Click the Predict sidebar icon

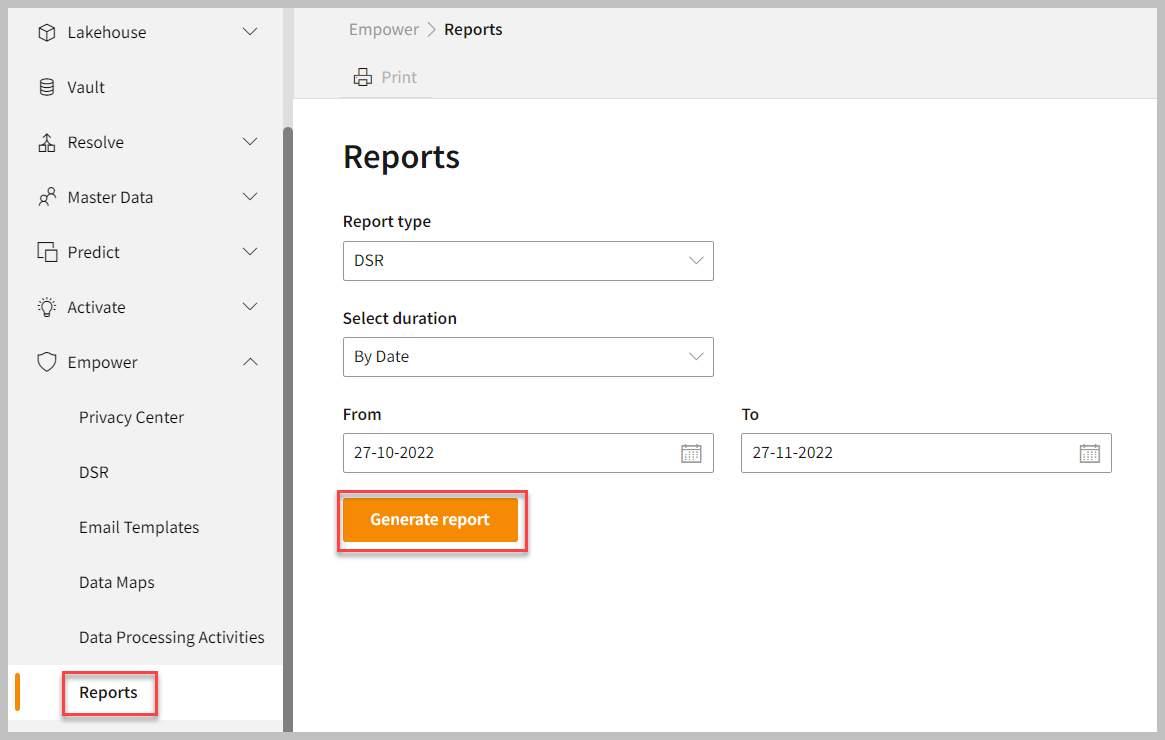coord(46,253)
